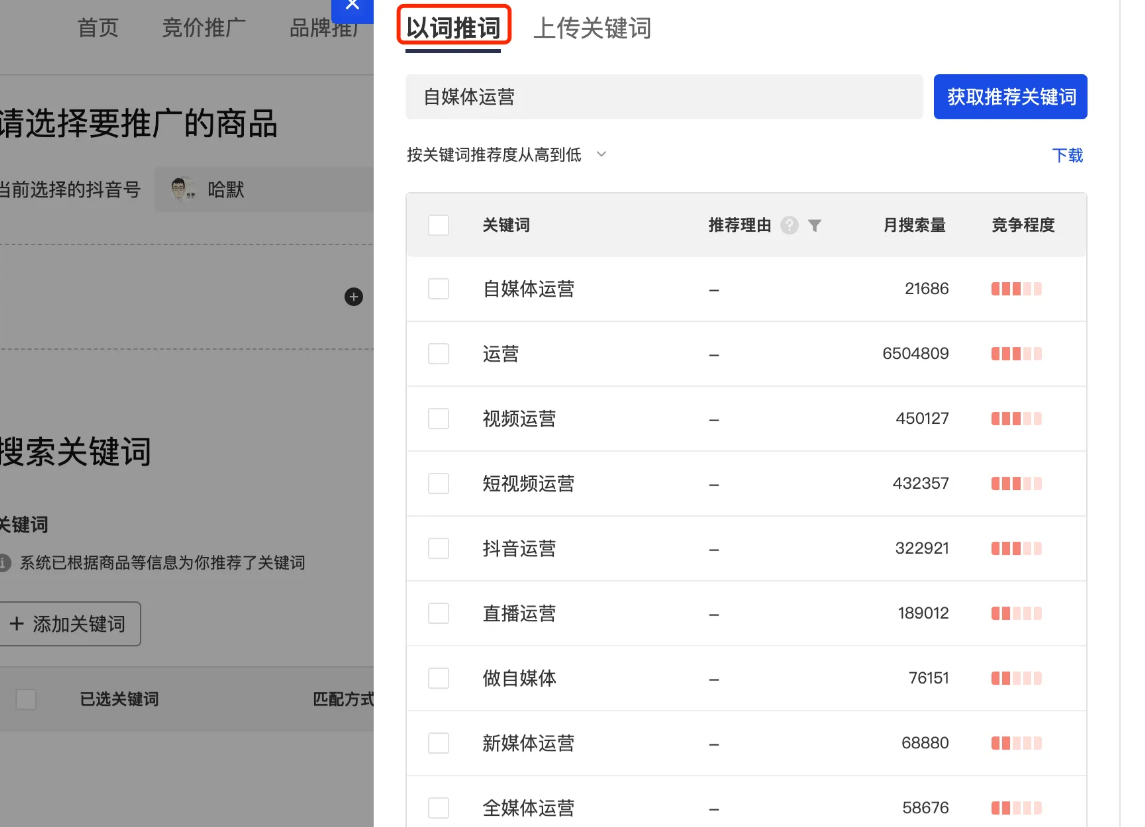
Task: Open the 首页 navigation item
Action: (97, 29)
